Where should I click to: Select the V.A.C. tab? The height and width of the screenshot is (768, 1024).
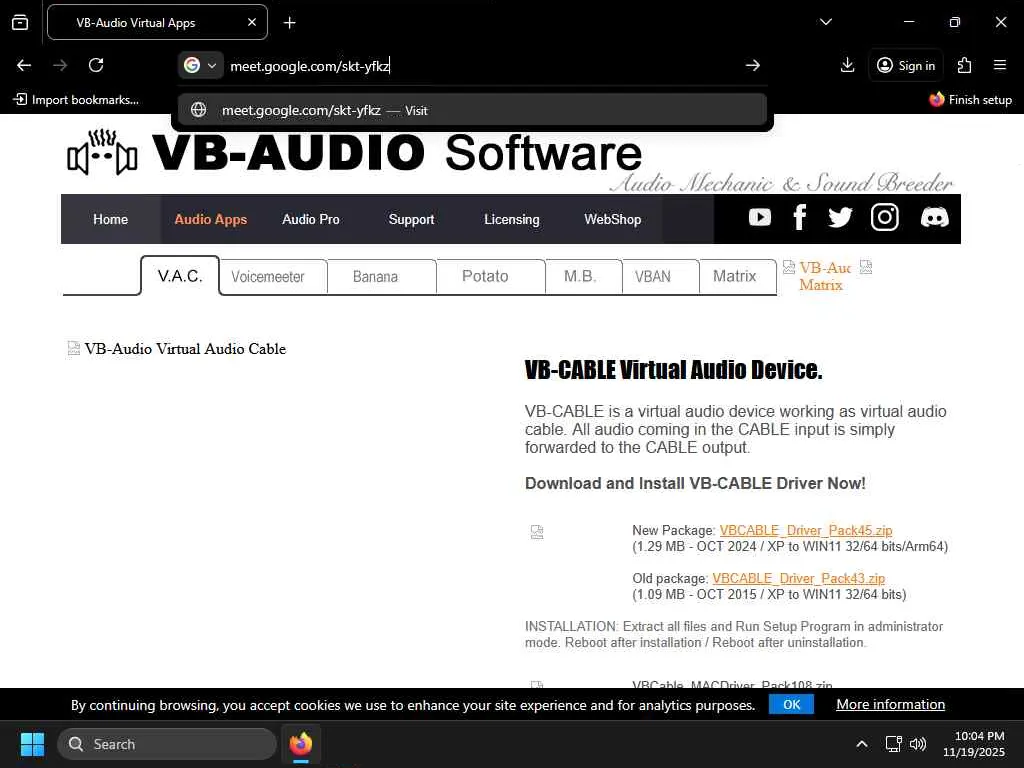[180, 276]
